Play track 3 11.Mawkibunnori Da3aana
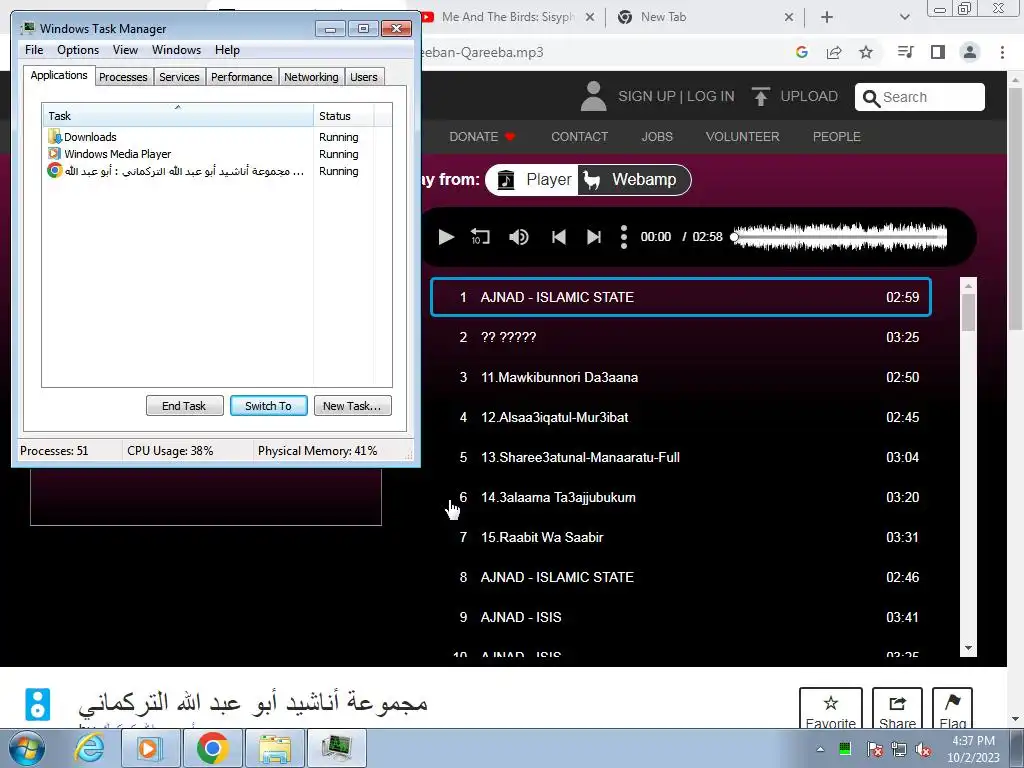The image size is (1024, 768). pos(680,377)
